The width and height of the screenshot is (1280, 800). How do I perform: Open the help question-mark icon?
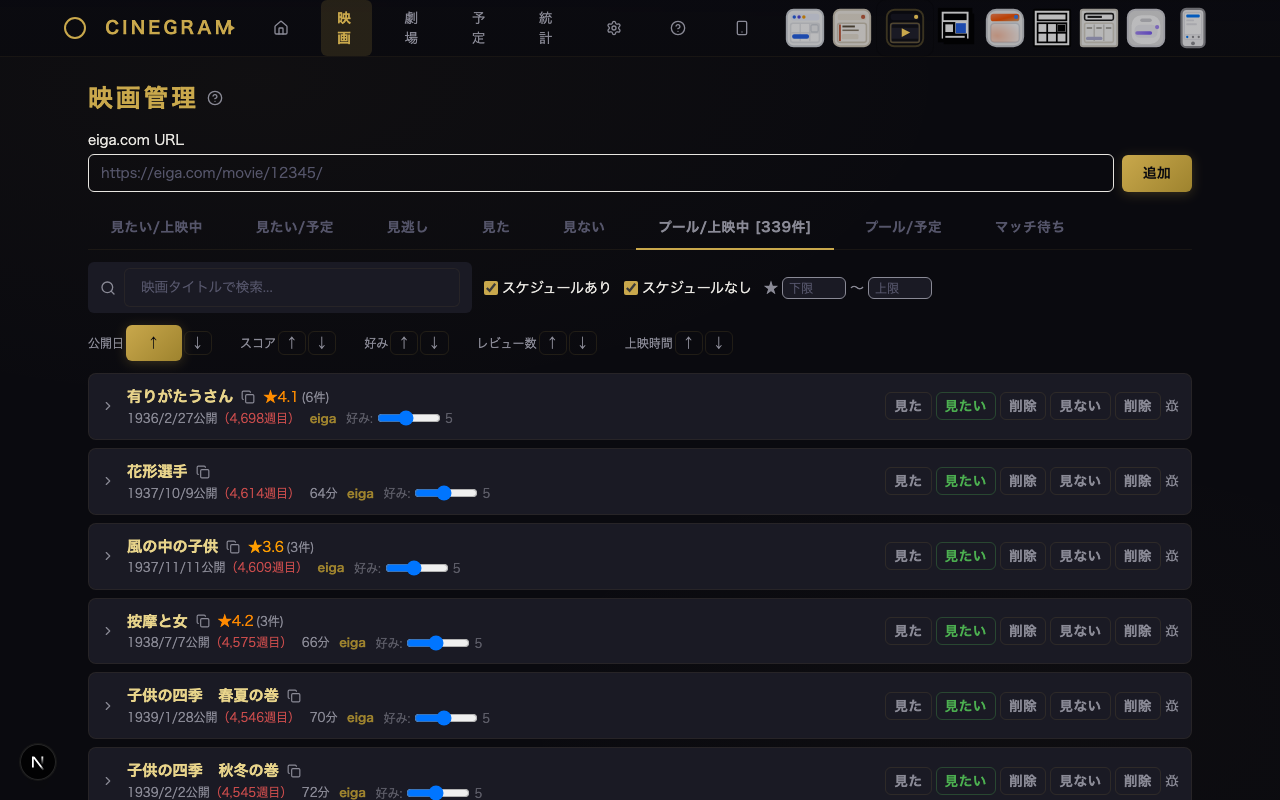[678, 28]
